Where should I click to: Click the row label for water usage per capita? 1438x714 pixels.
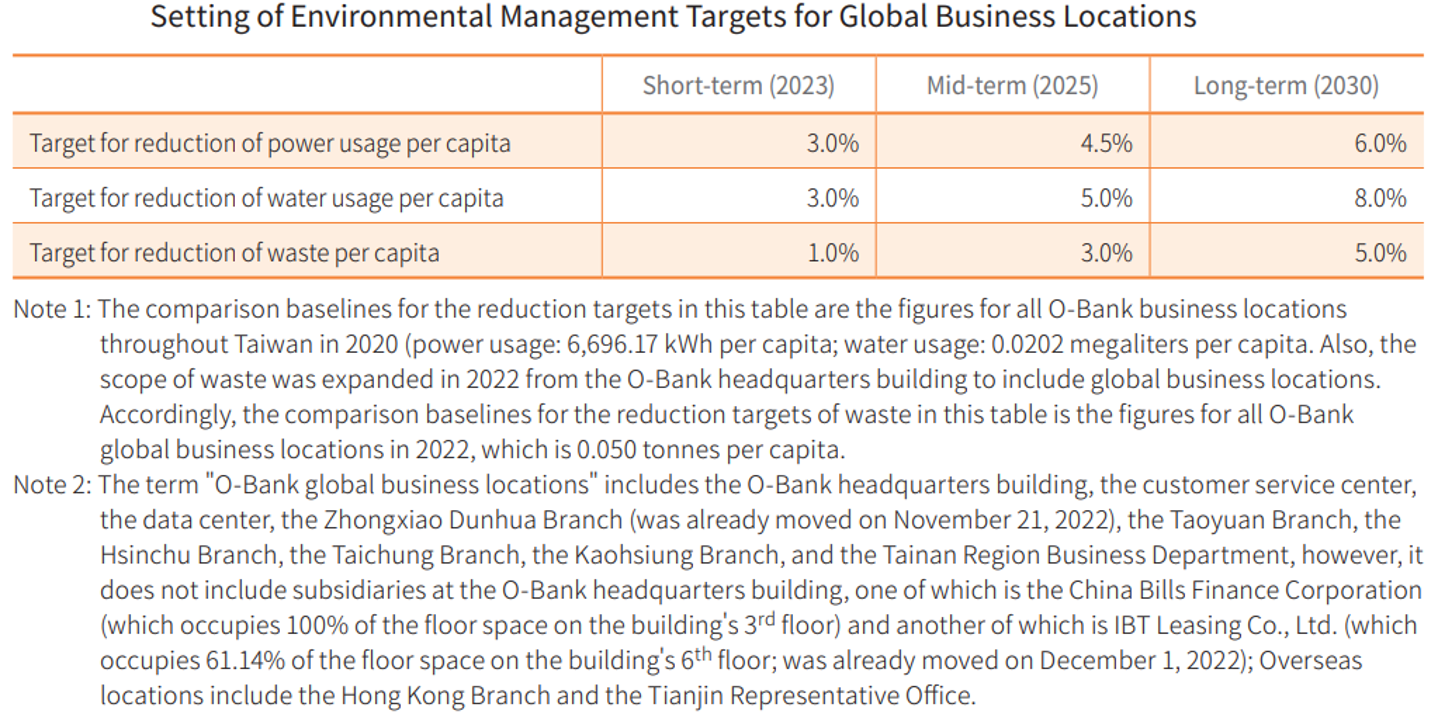pyautogui.click(x=266, y=198)
